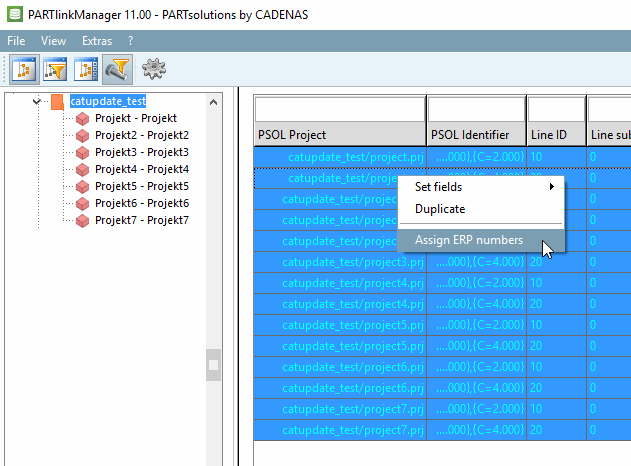
Task: Click the tree panel scroll up arrow
Action: click(x=213, y=102)
